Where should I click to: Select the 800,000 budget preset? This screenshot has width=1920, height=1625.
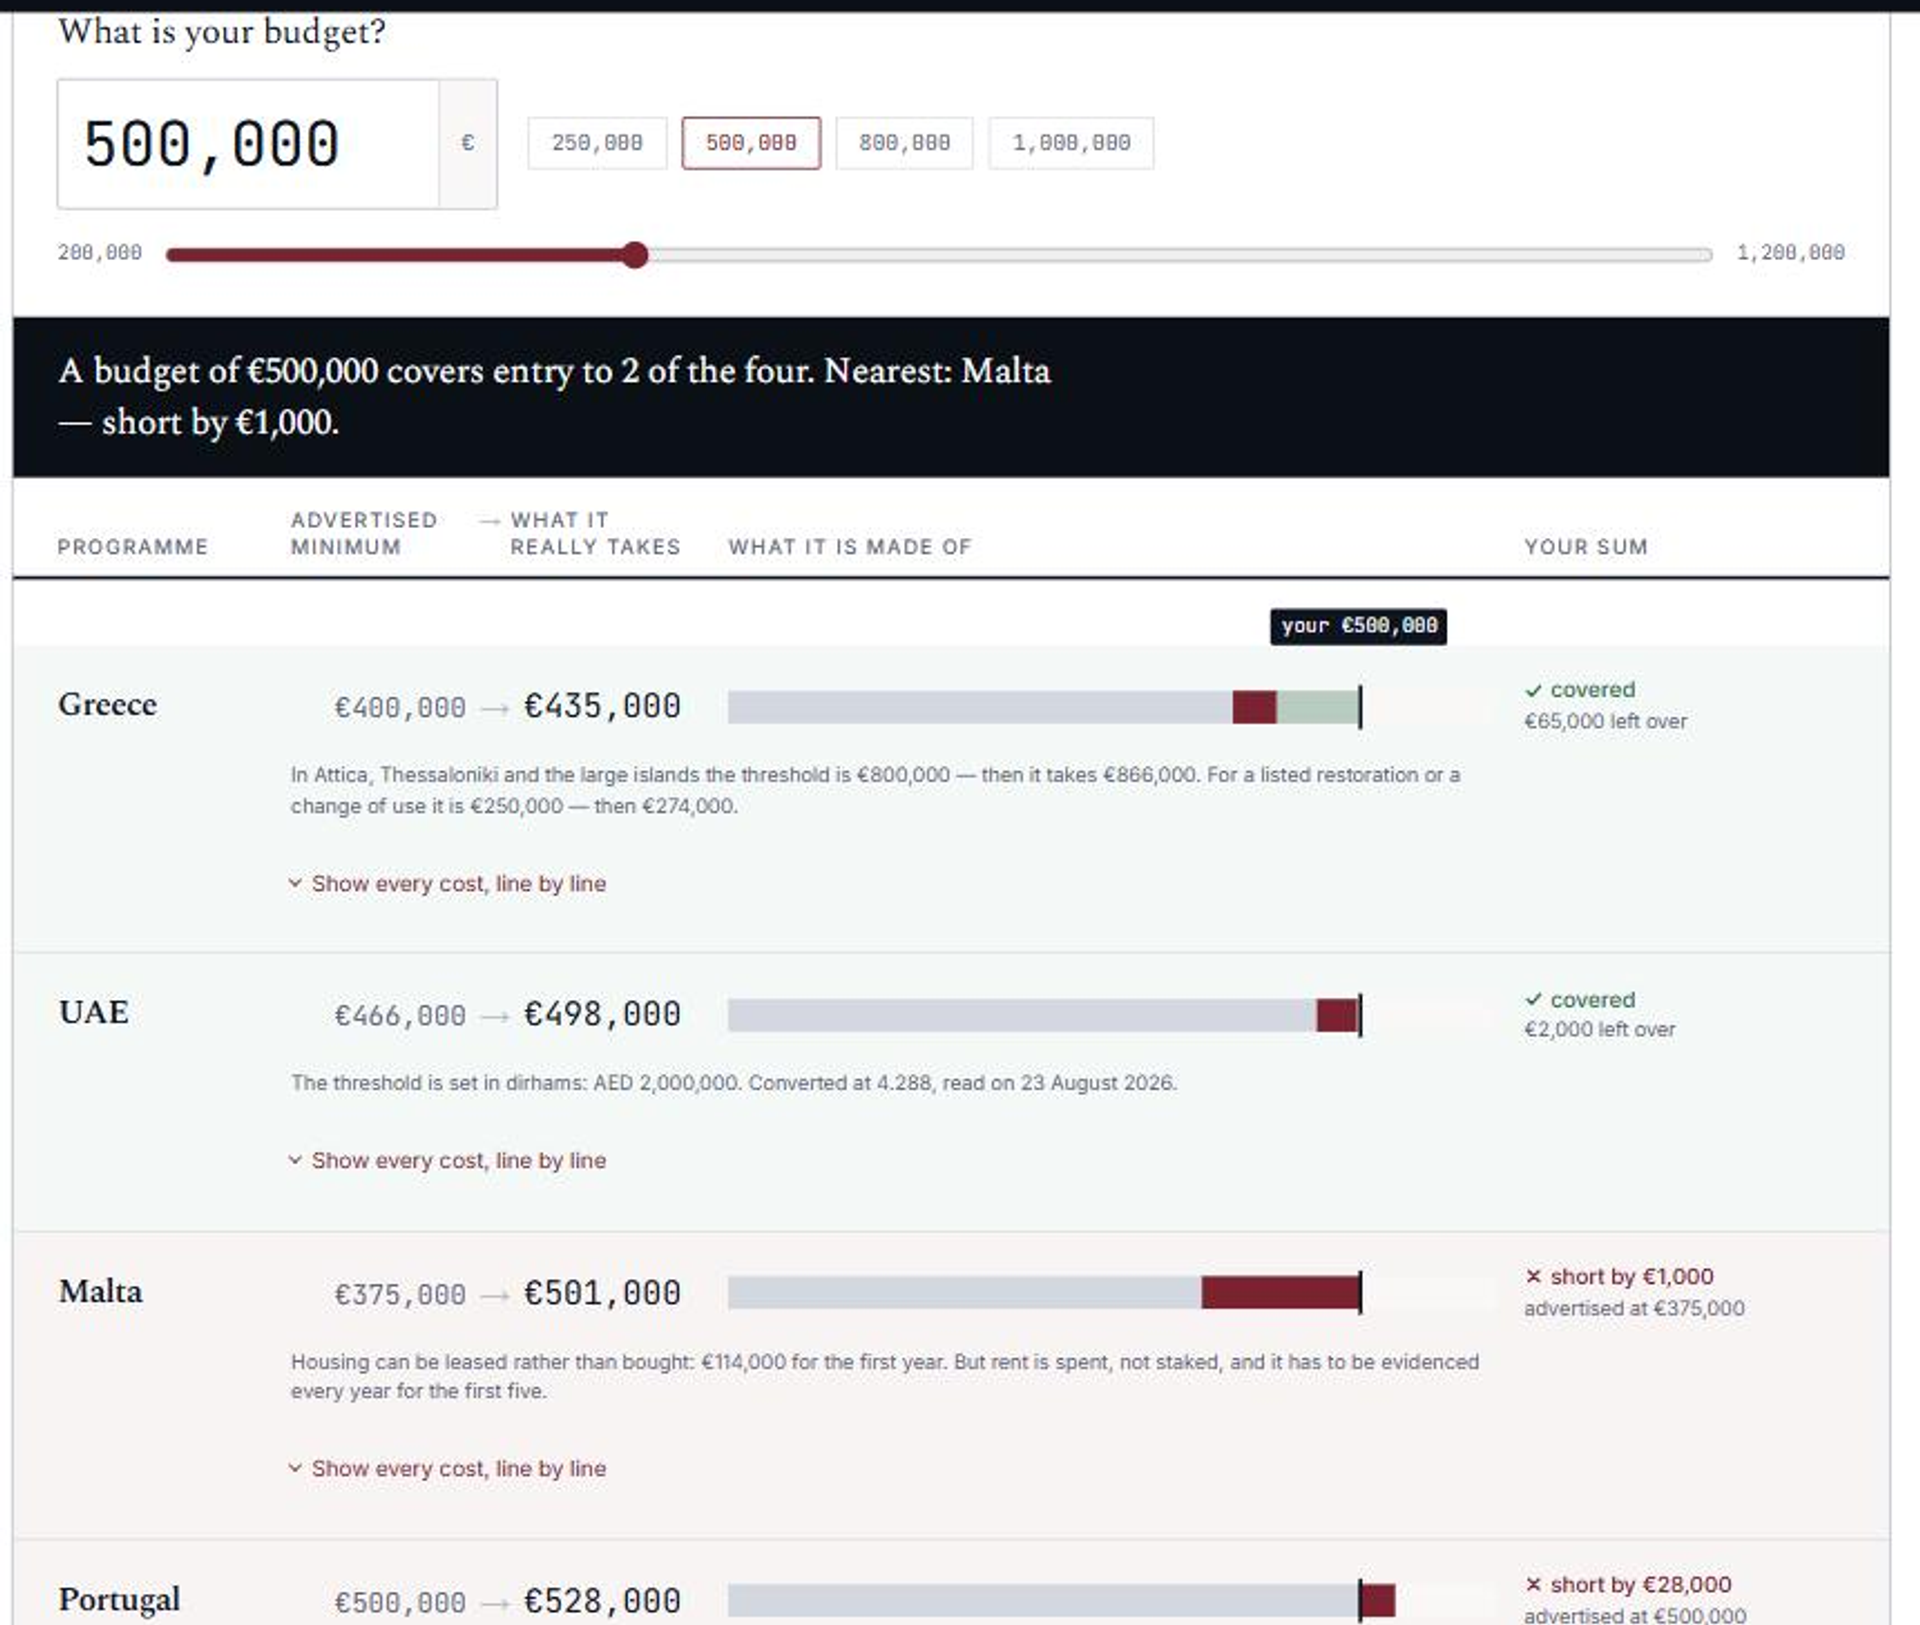[904, 143]
